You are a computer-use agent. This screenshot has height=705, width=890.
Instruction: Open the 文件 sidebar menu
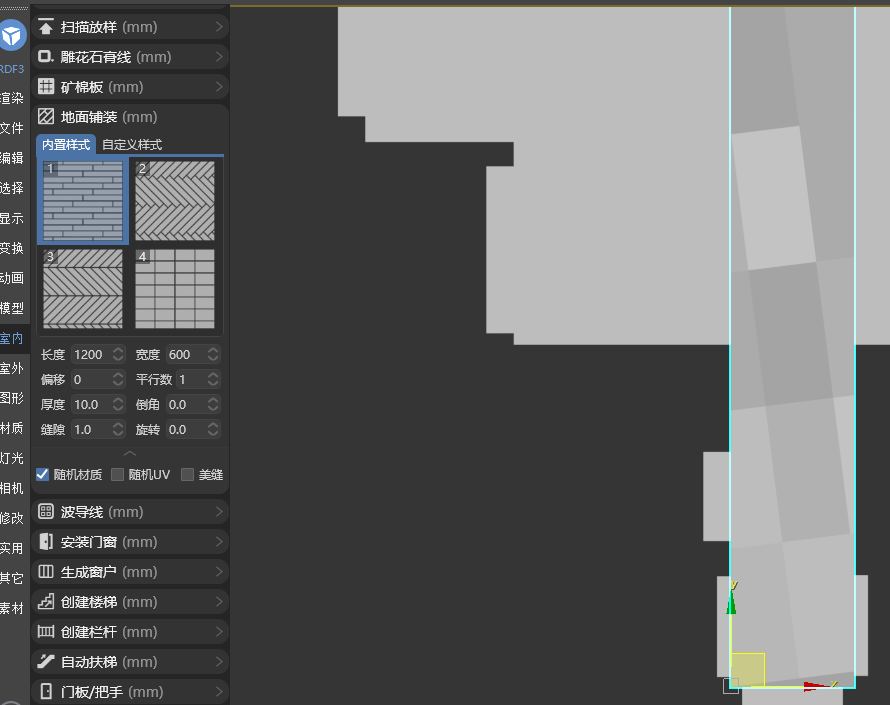[x=12, y=128]
